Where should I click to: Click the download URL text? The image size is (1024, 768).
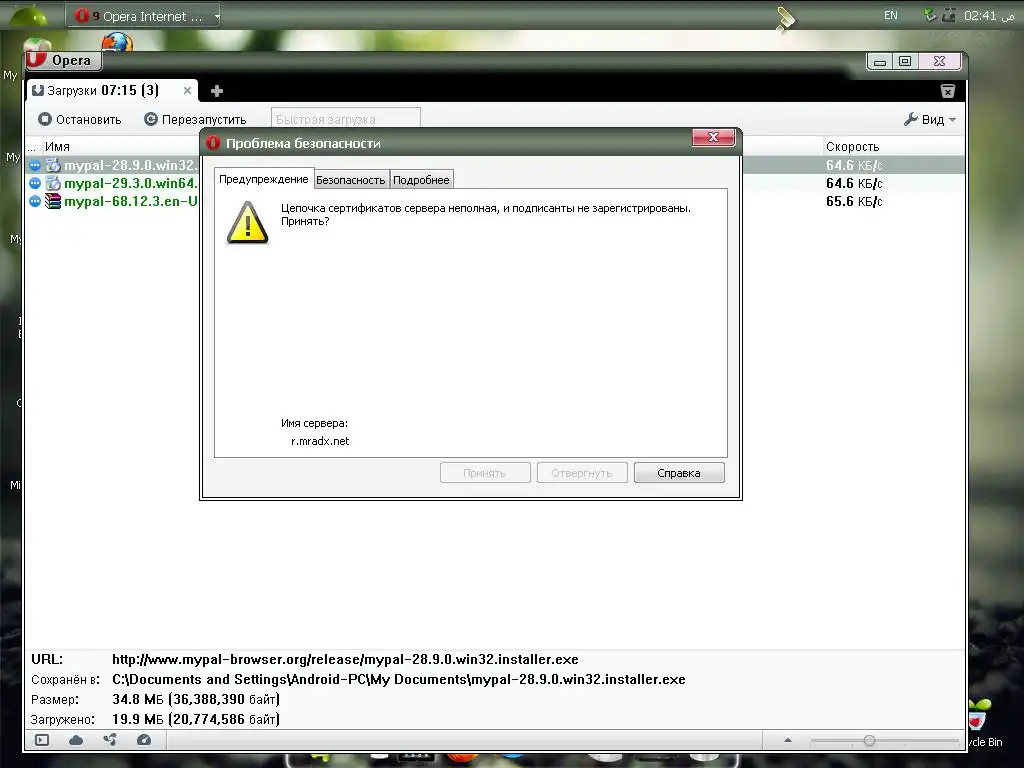coord(345,660)
